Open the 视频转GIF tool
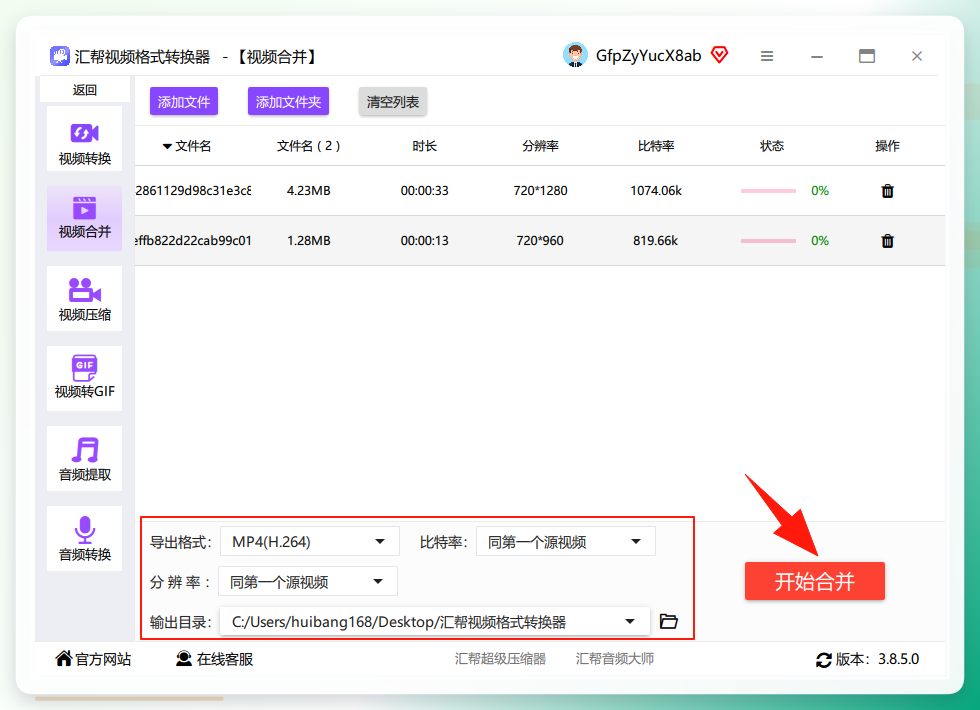The image size is (980, 710). [84, 379]
